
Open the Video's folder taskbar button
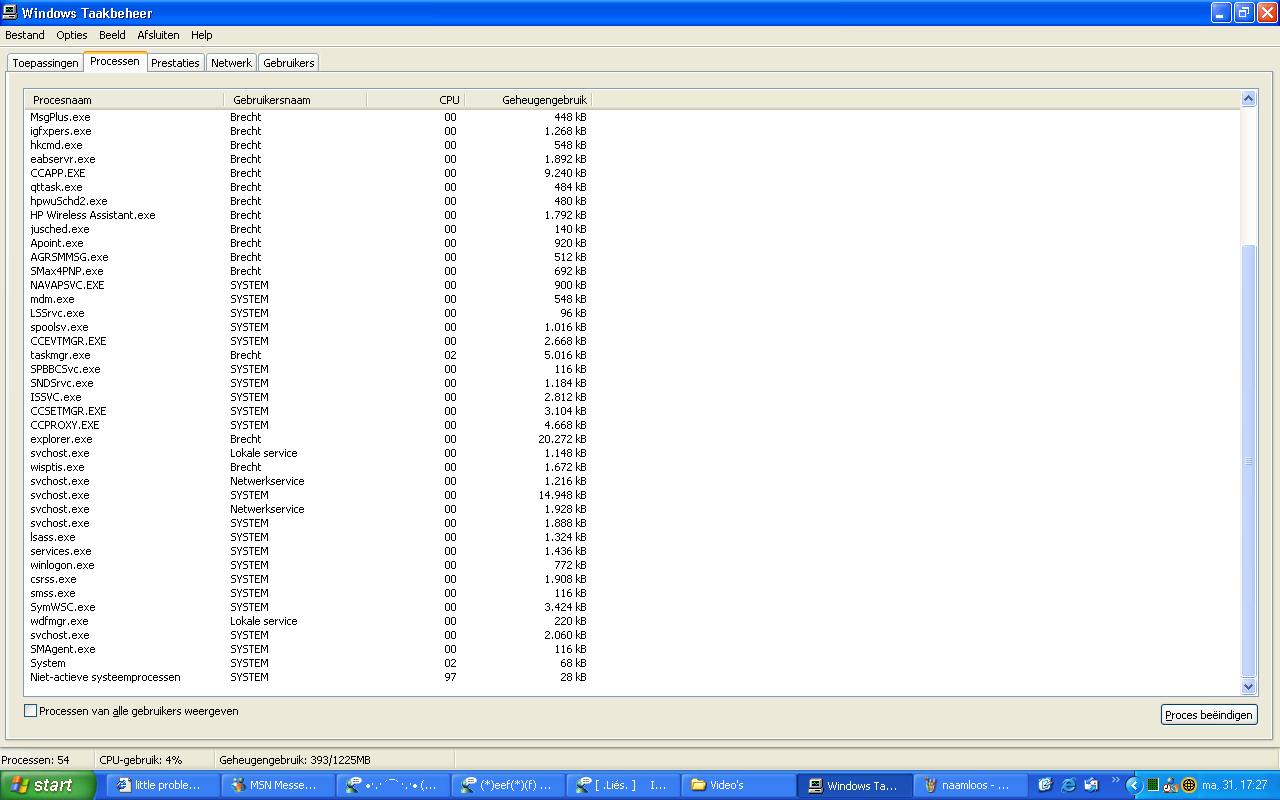click(739, 785)
